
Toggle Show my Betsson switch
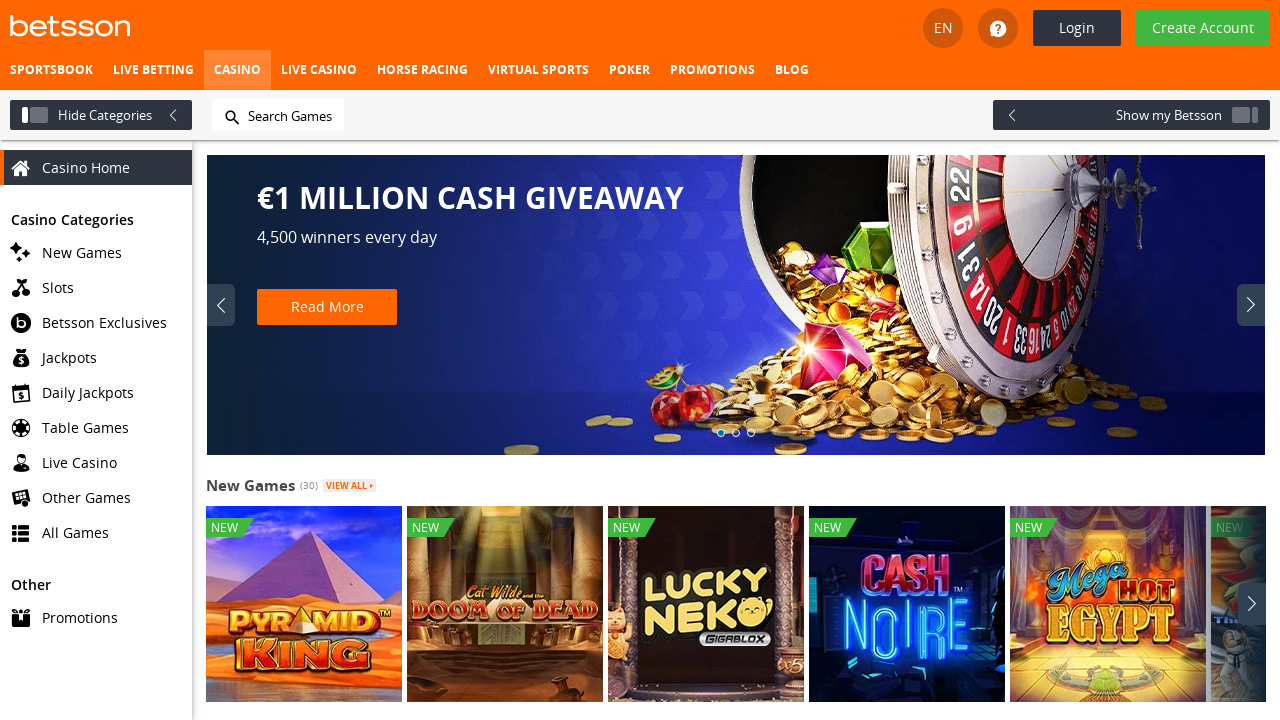click(1245, 115)
